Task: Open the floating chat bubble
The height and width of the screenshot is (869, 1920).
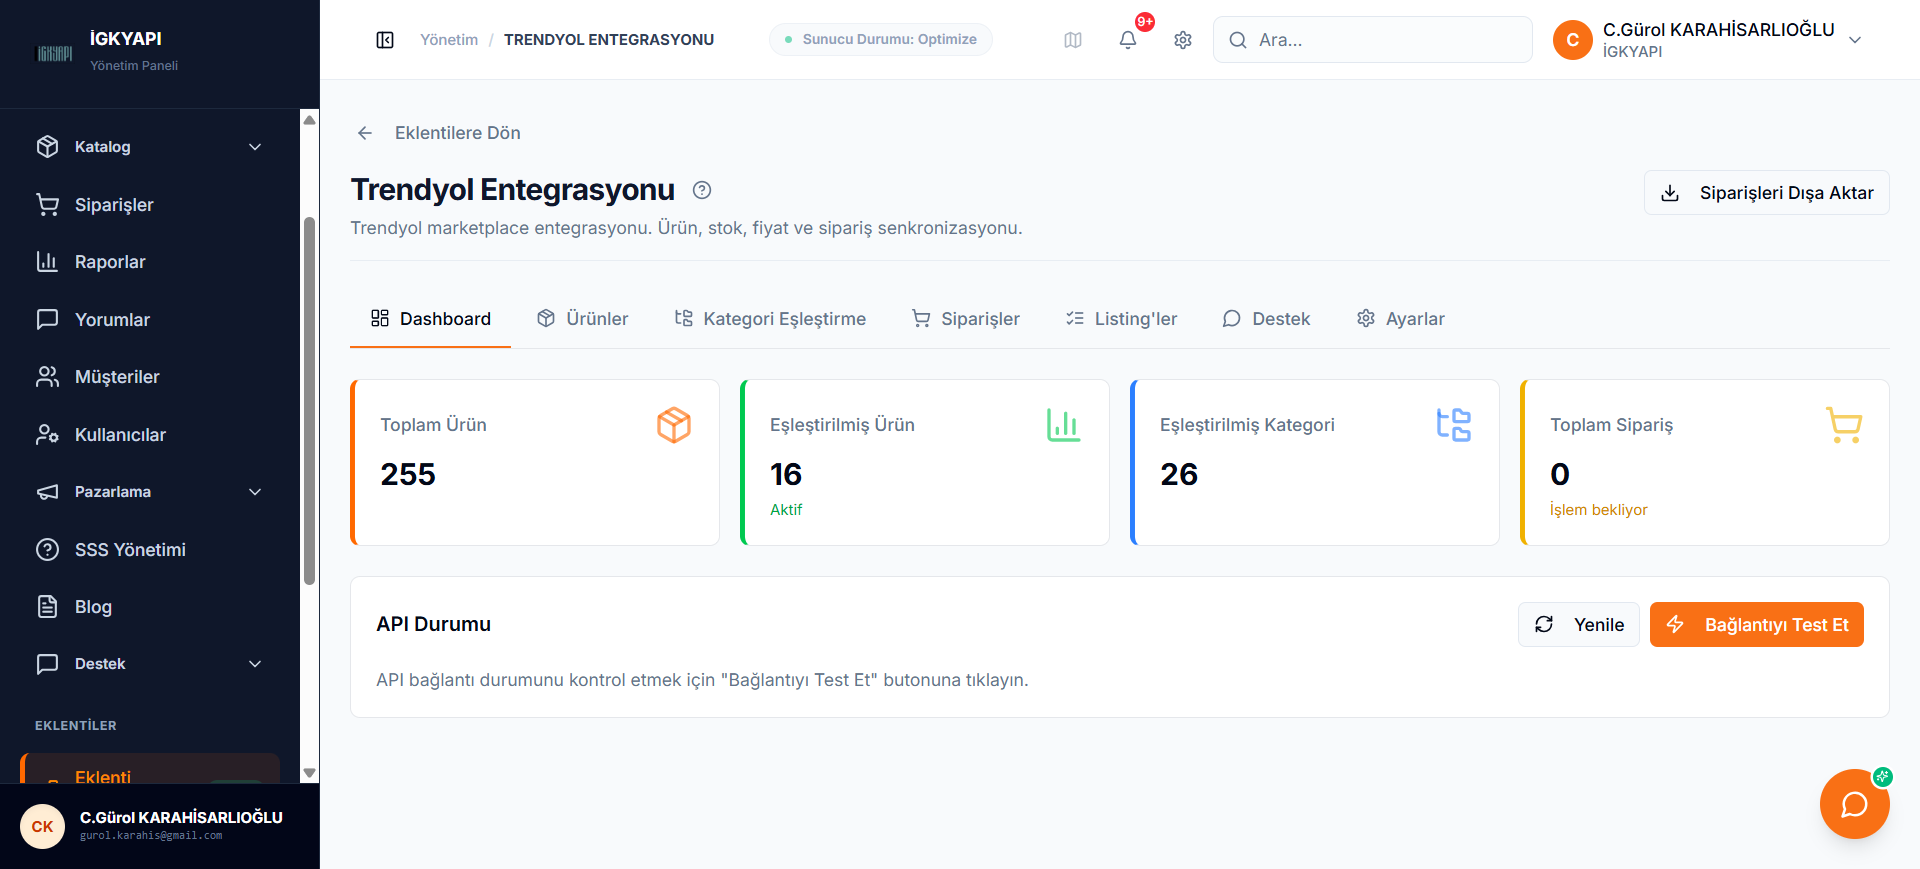Action: (1854, 804)
